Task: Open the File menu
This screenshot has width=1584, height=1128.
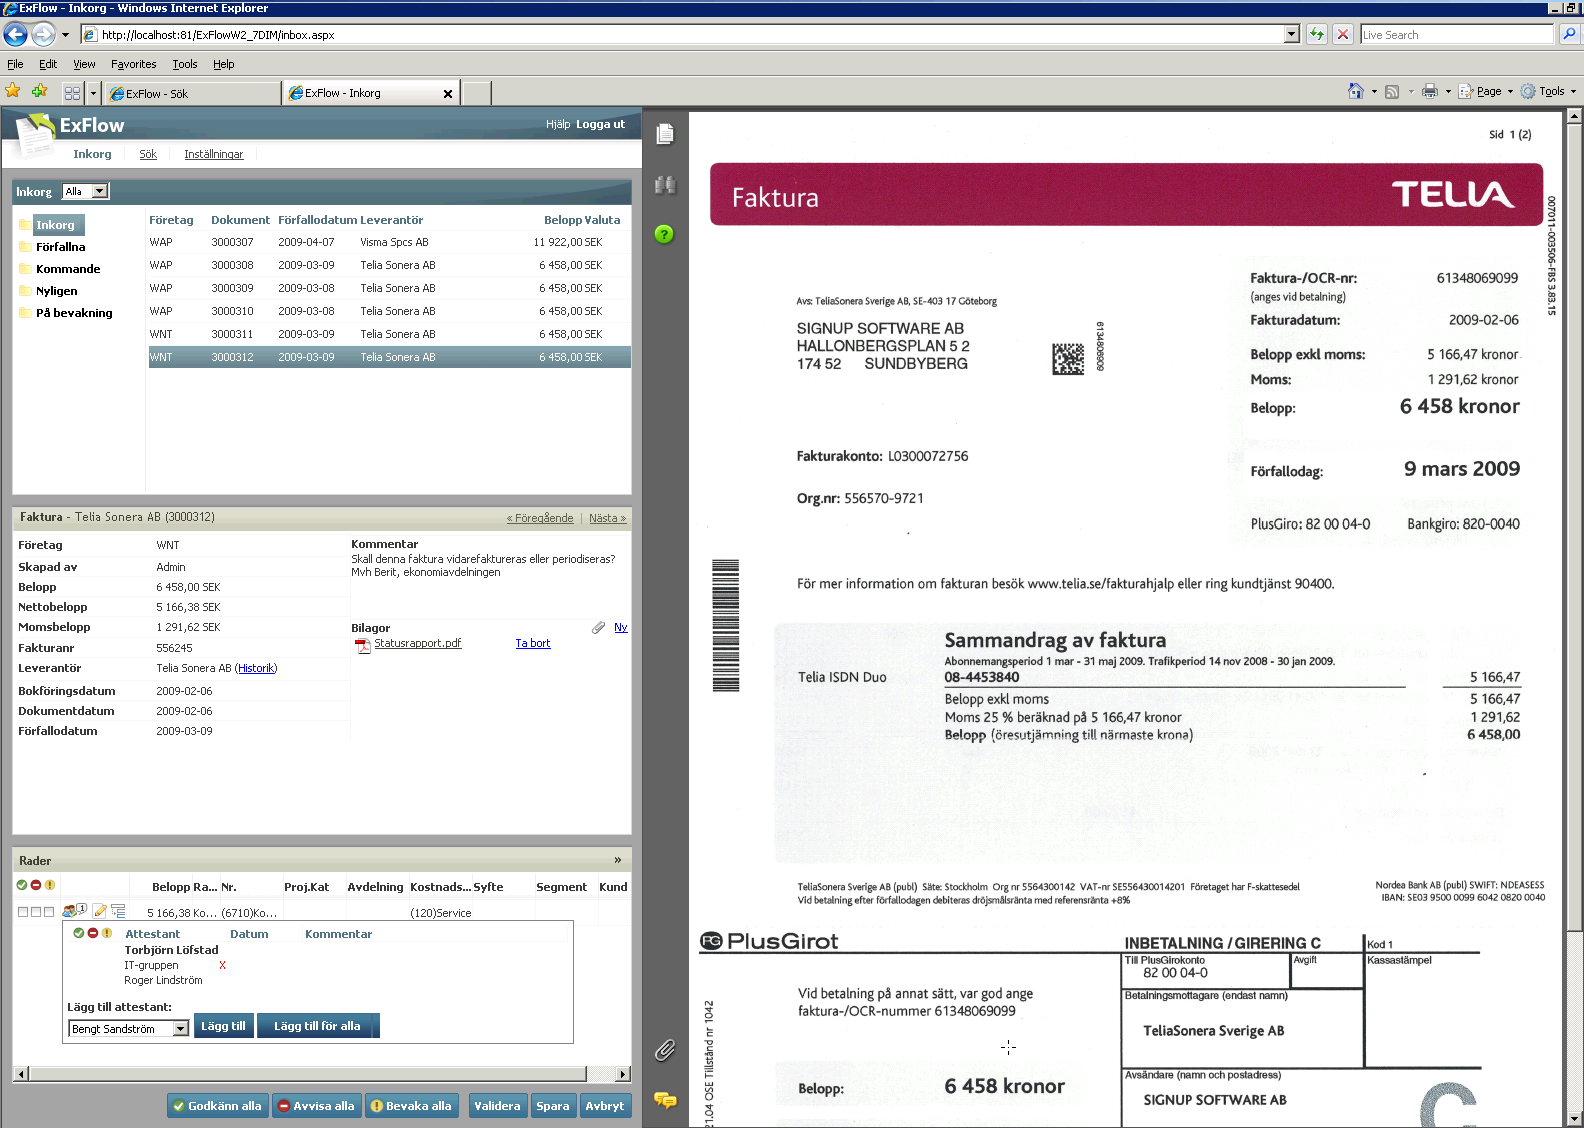Action: pos(15,64)
